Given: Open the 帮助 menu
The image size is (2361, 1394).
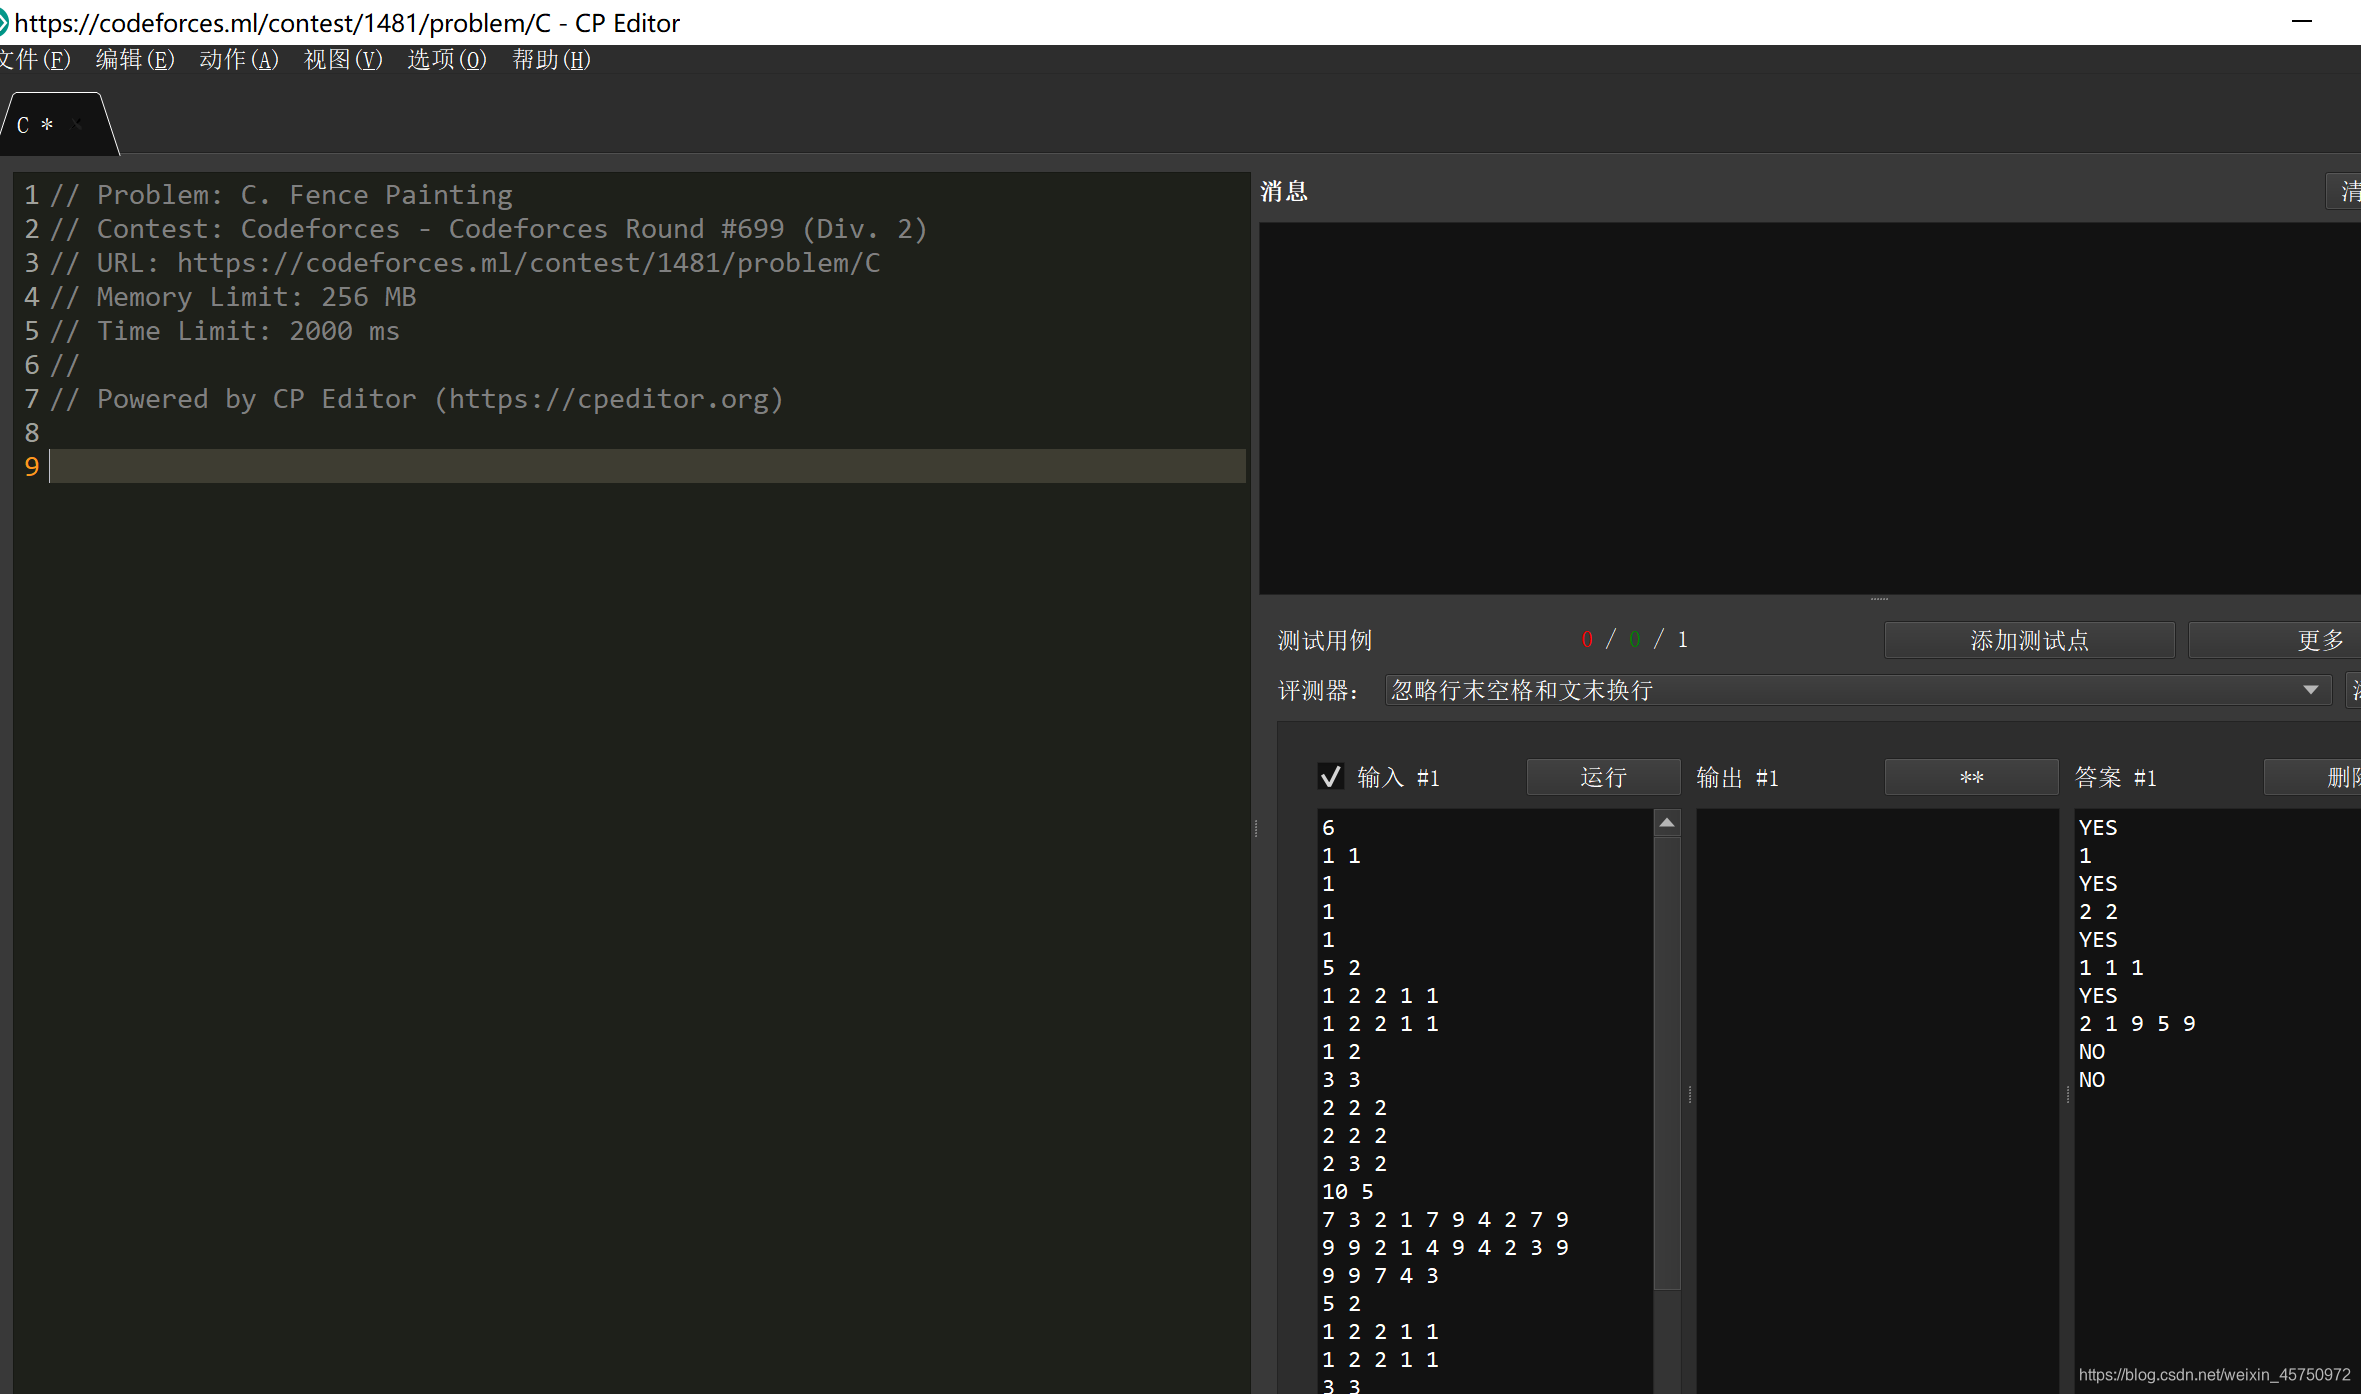Looking at the screenshot, I should coord(551,60).
